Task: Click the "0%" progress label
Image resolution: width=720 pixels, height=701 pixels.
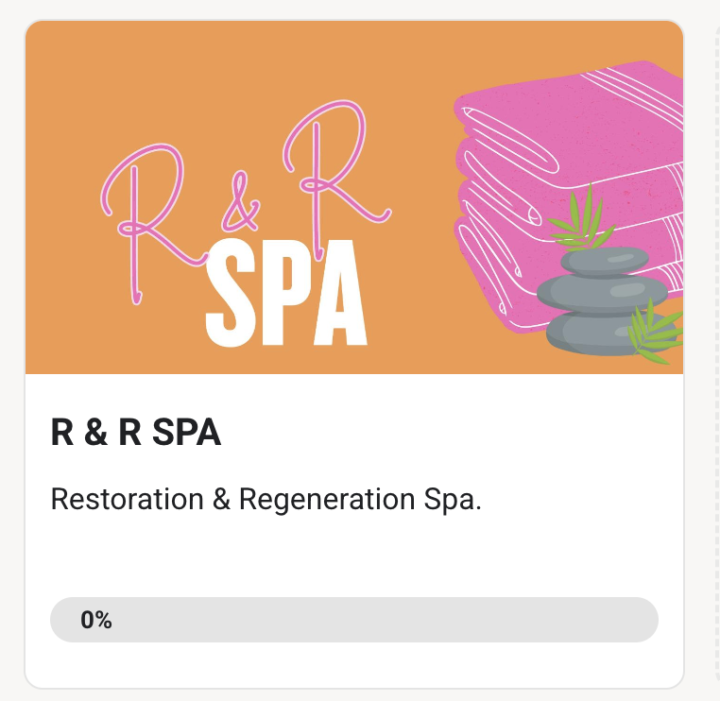Action: tap(96, 620)
